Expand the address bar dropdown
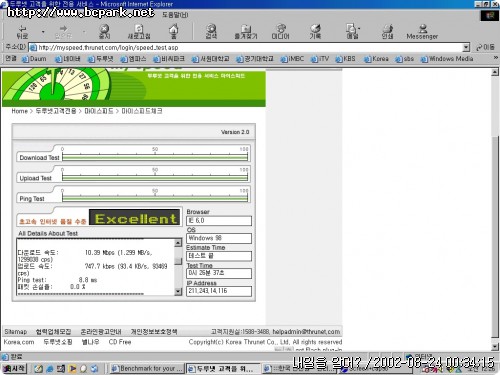The image size is (500, 375). click(466, 47)
